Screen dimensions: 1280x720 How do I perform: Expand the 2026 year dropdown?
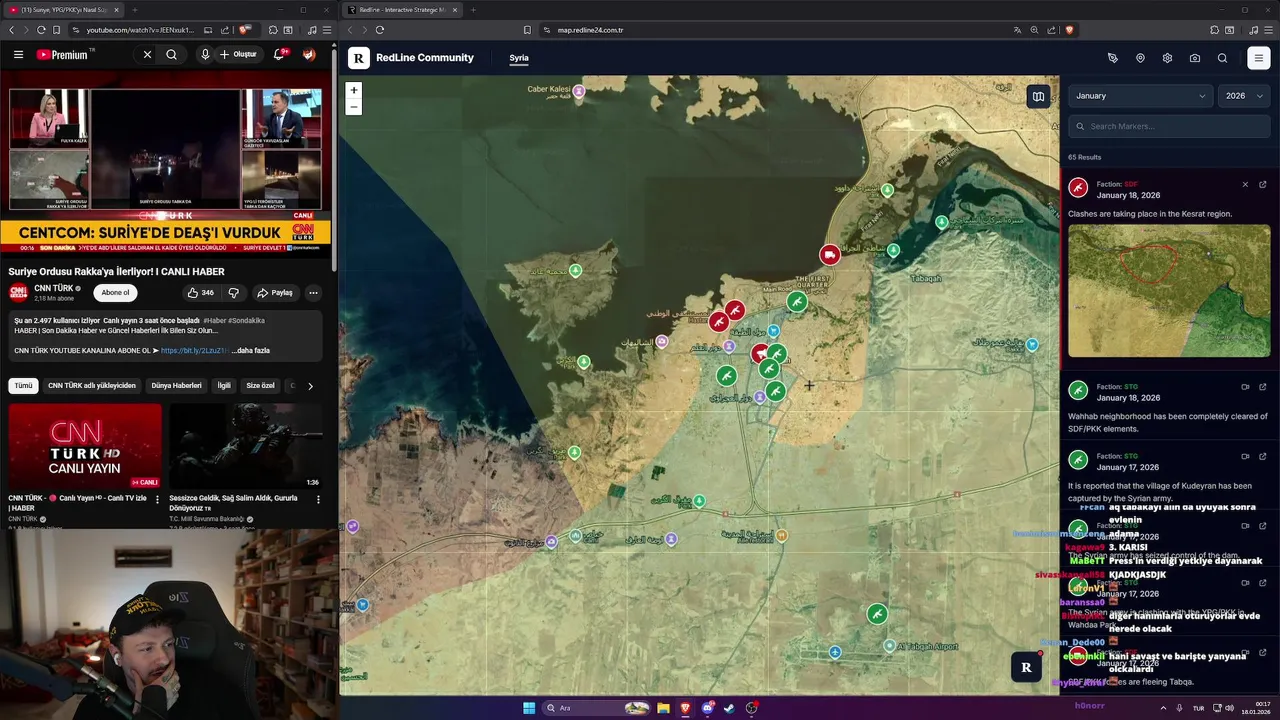point(1244,96)
